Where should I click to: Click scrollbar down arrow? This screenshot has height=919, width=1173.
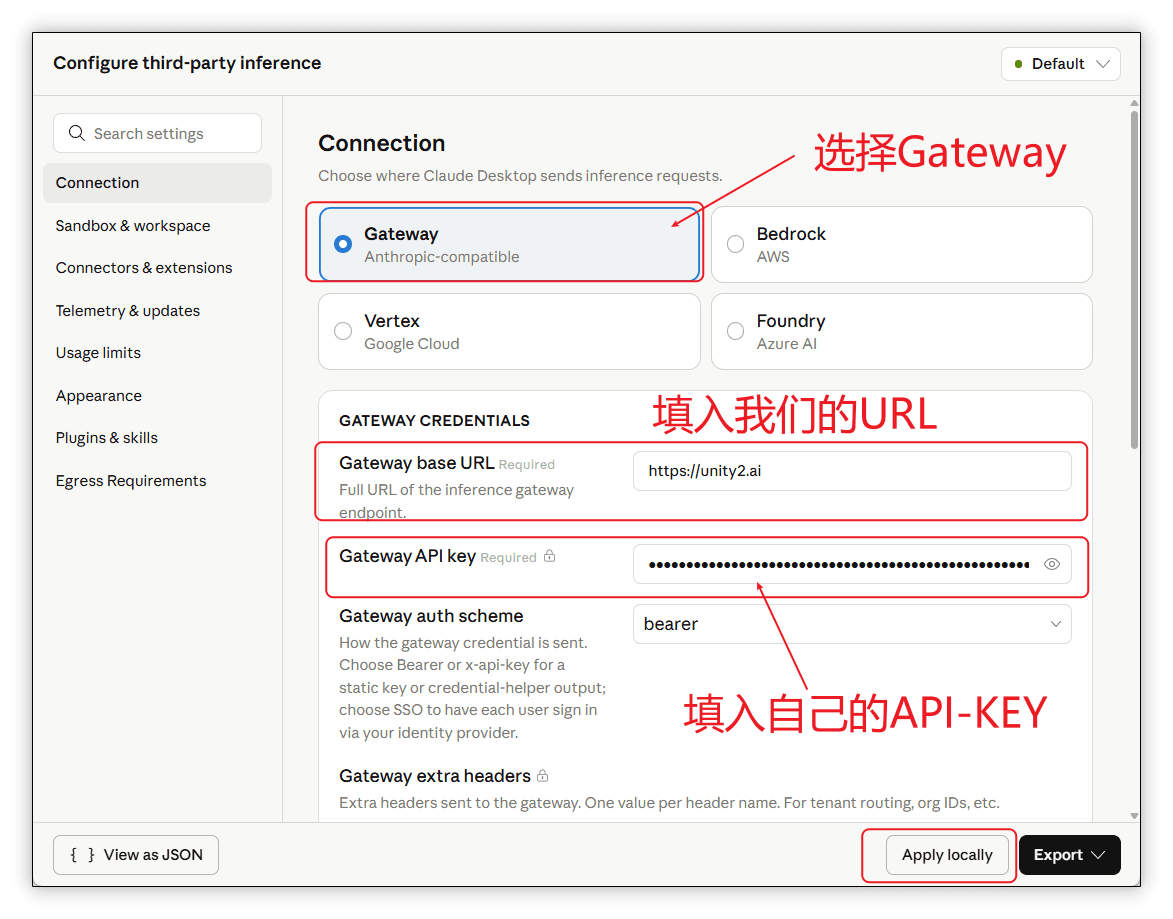(1134, 816)
